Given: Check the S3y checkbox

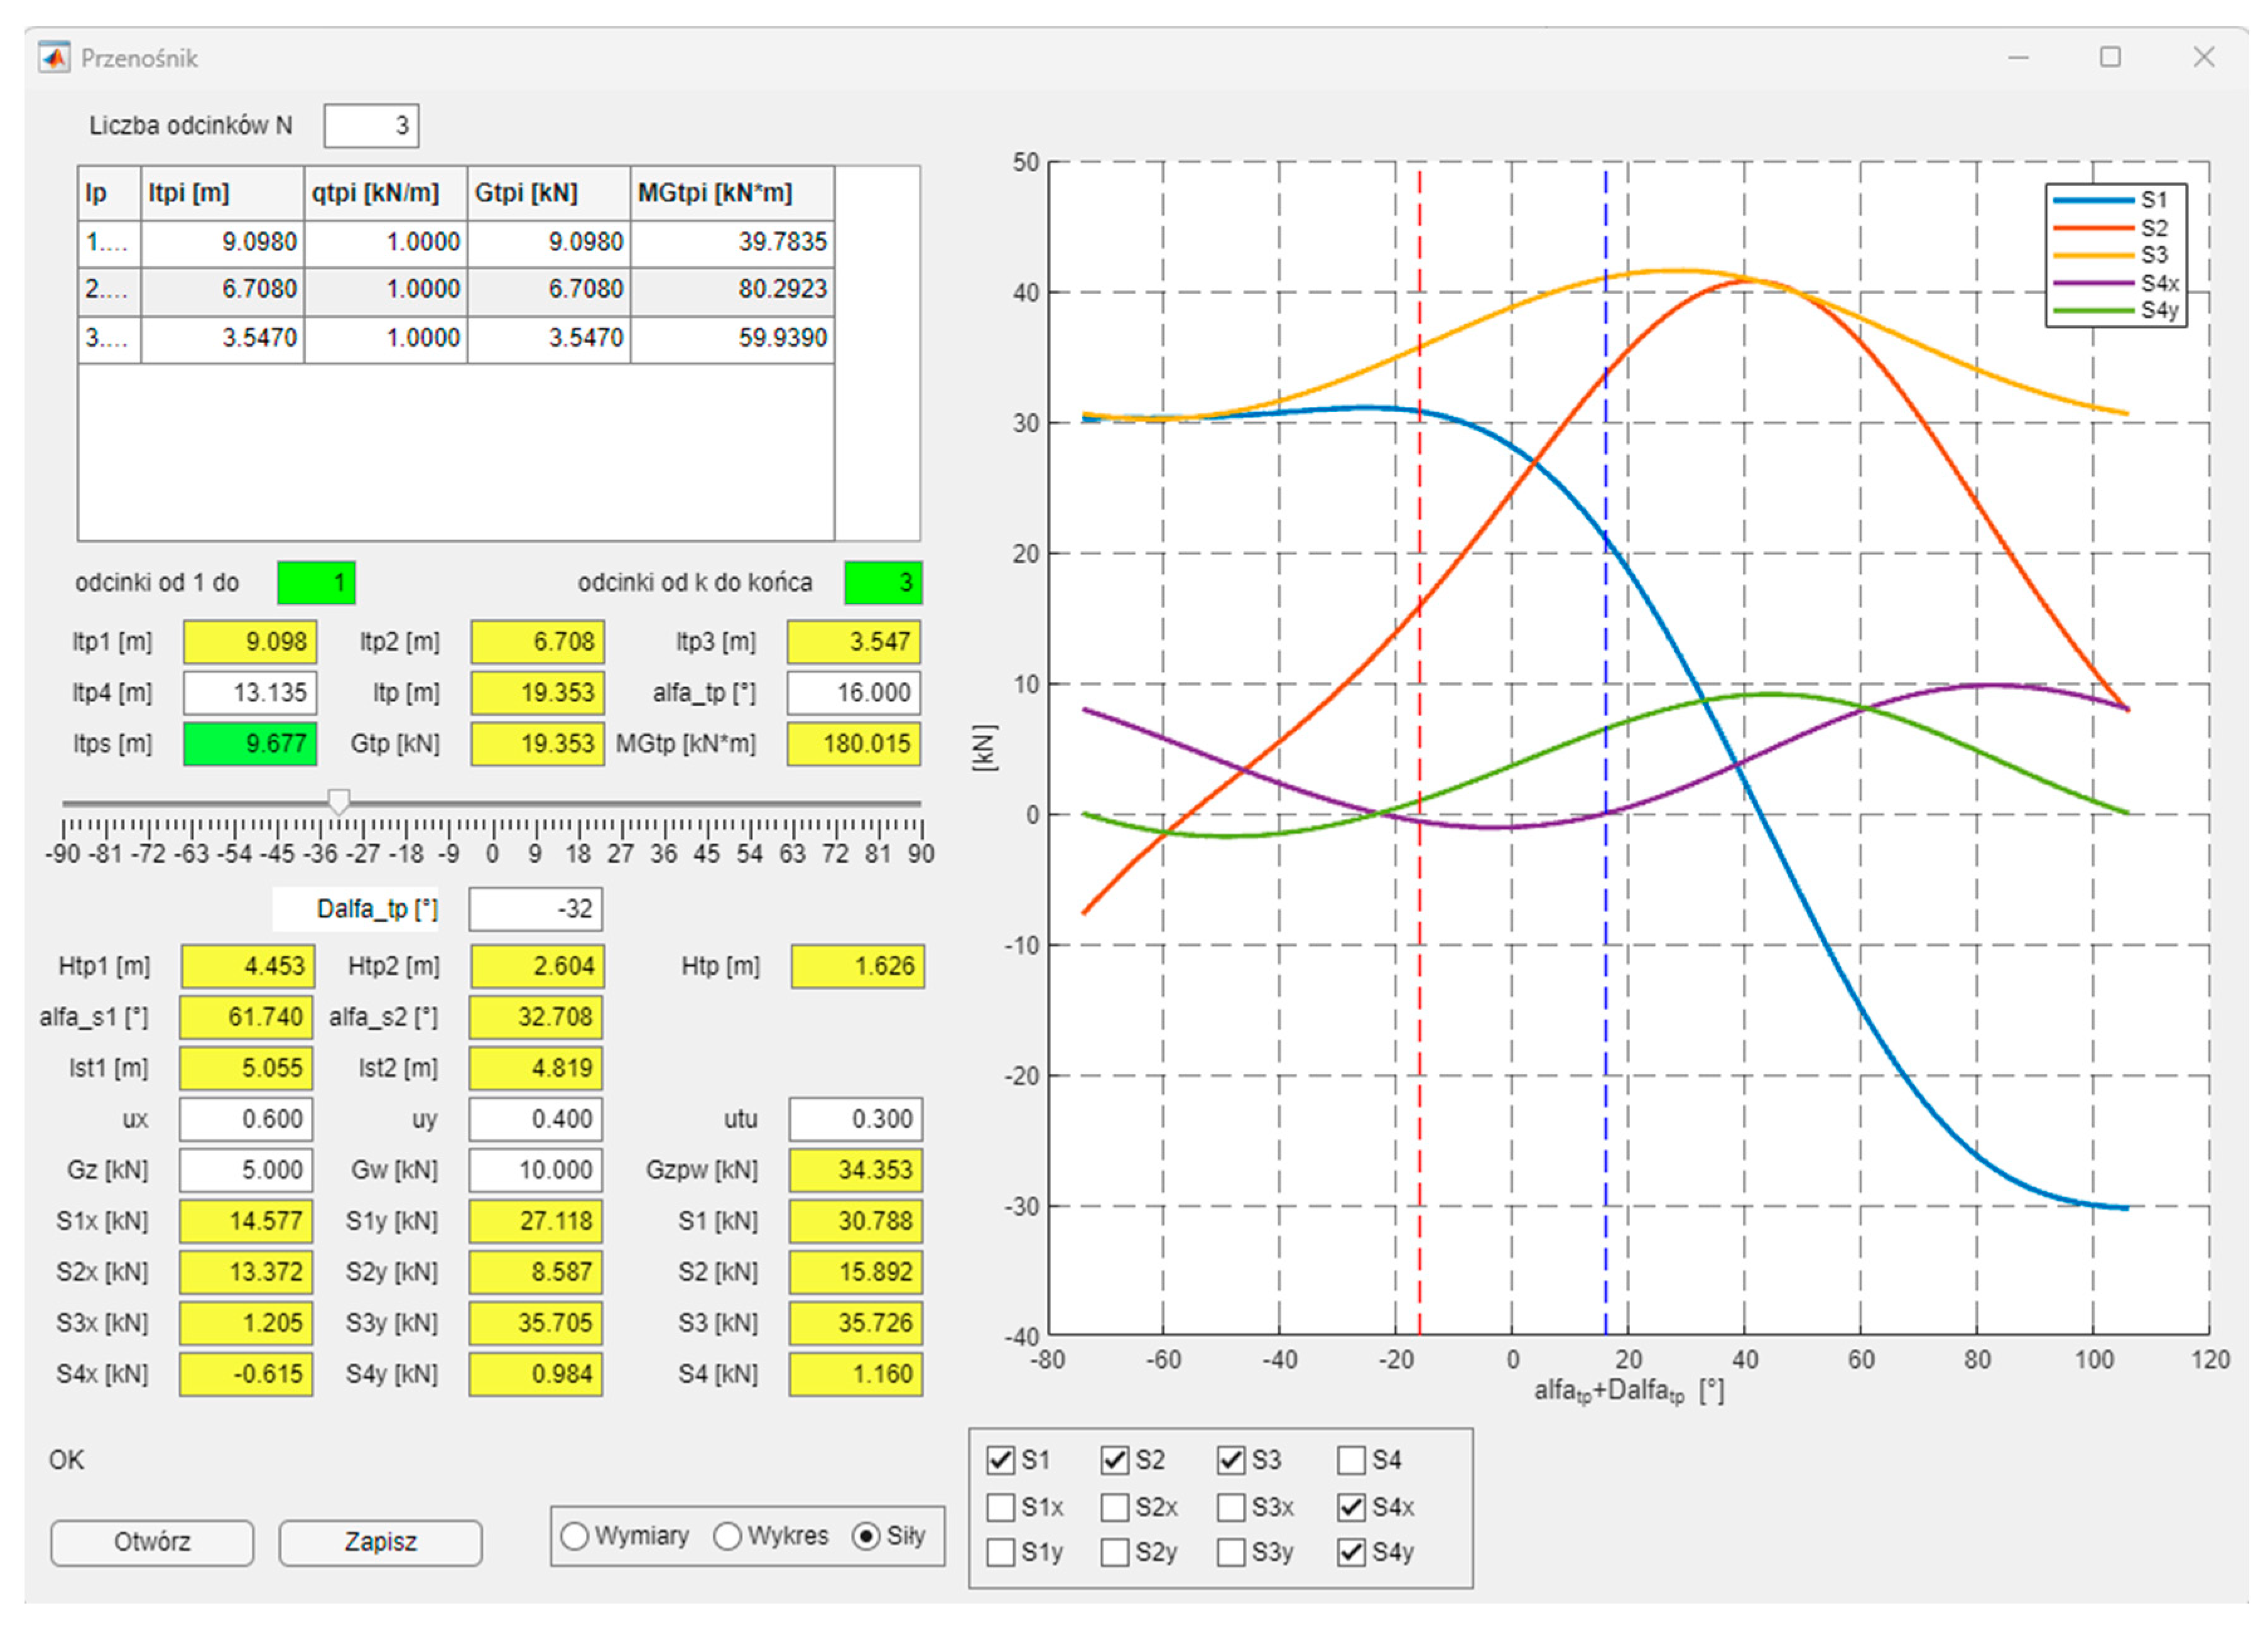Looking at the screenshot, I should pyautogui.click(x=1232, y=1552).
